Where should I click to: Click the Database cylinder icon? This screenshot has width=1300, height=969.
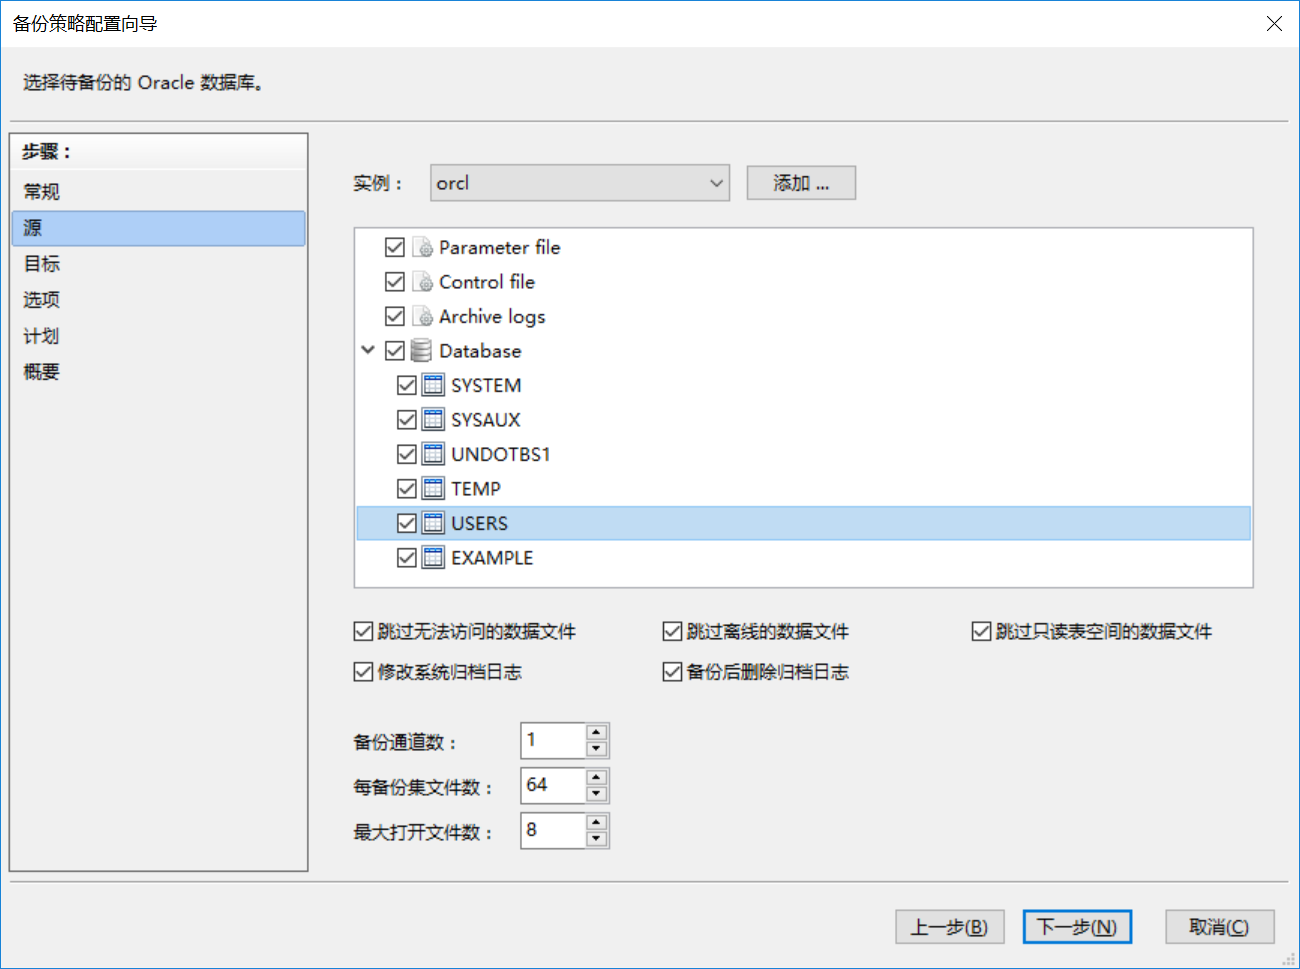[x=422, y=351]
